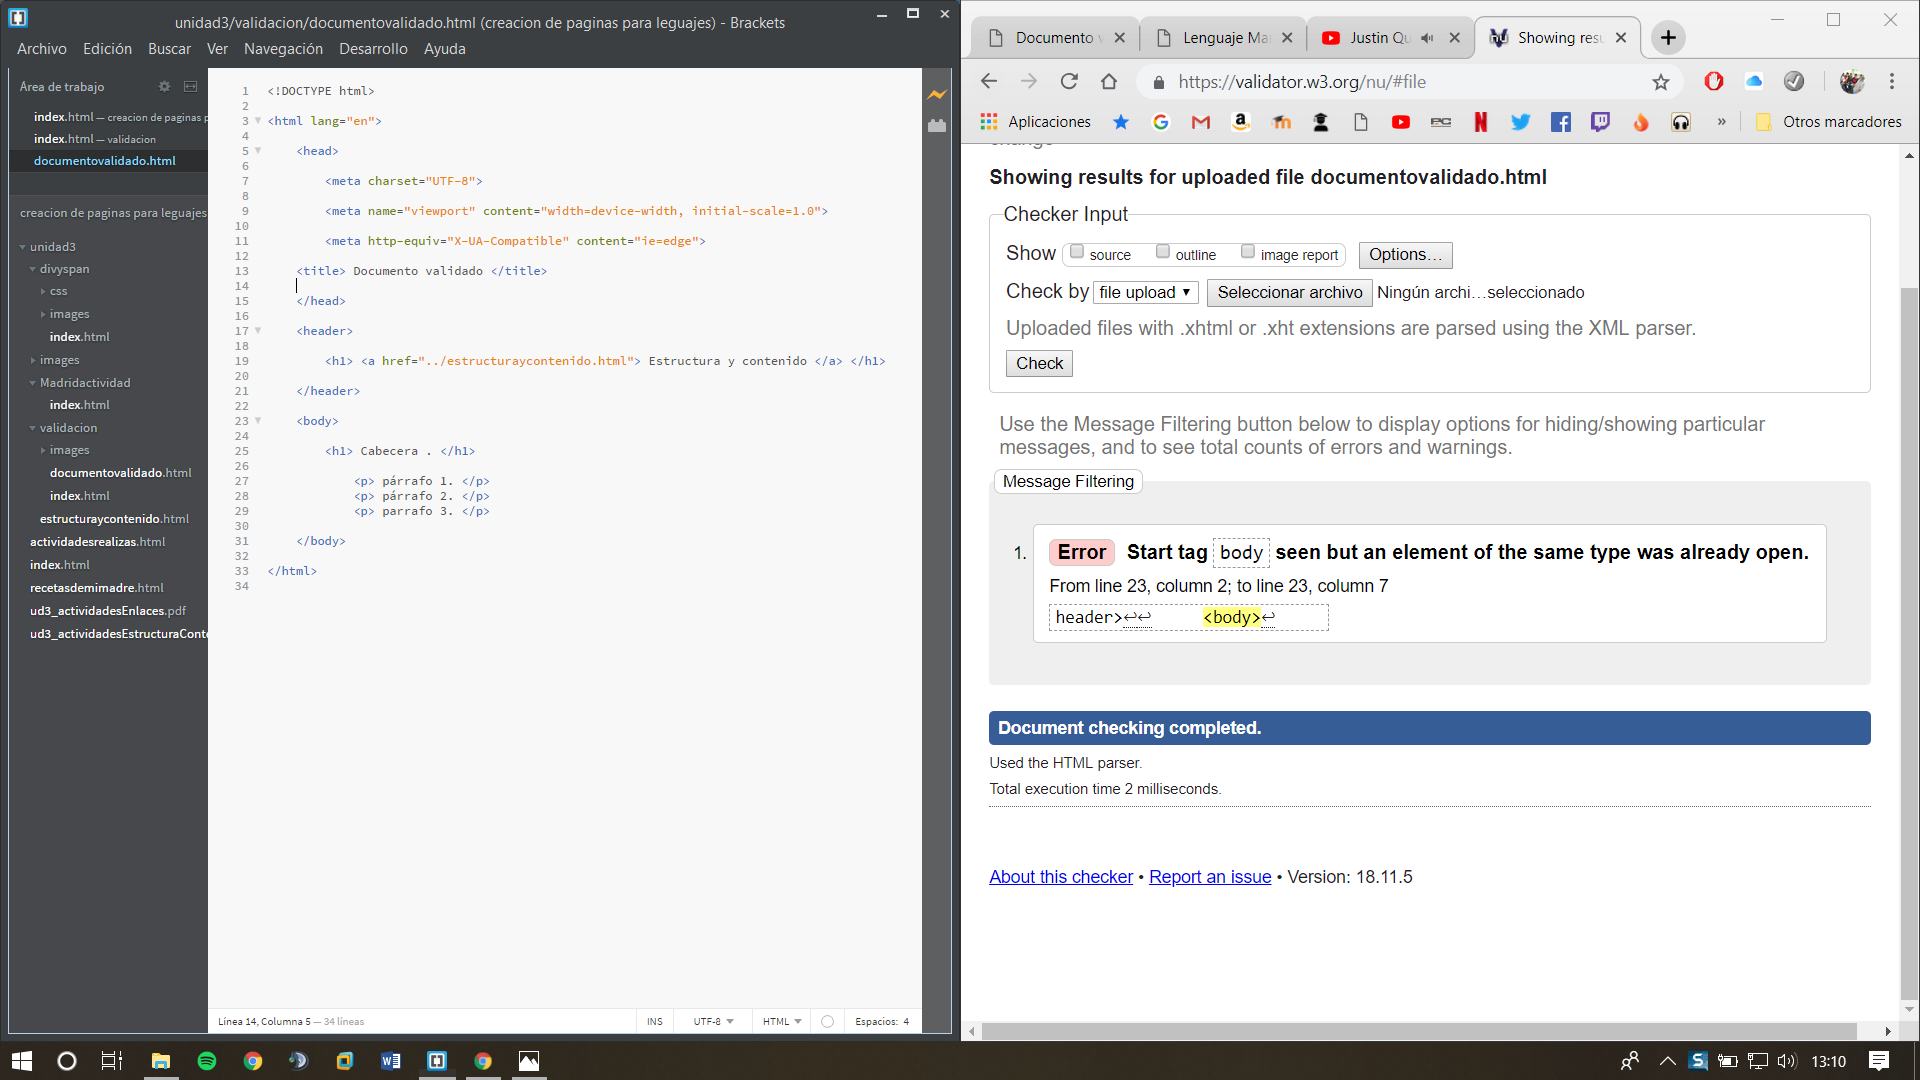This screenshot has height=1080, width=1920.
Task: Click the Message Filtering button
Action: (1068, 481)
